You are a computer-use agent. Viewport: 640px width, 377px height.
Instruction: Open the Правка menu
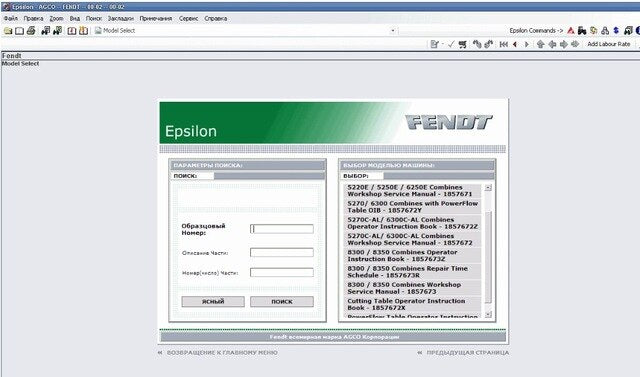33,18
